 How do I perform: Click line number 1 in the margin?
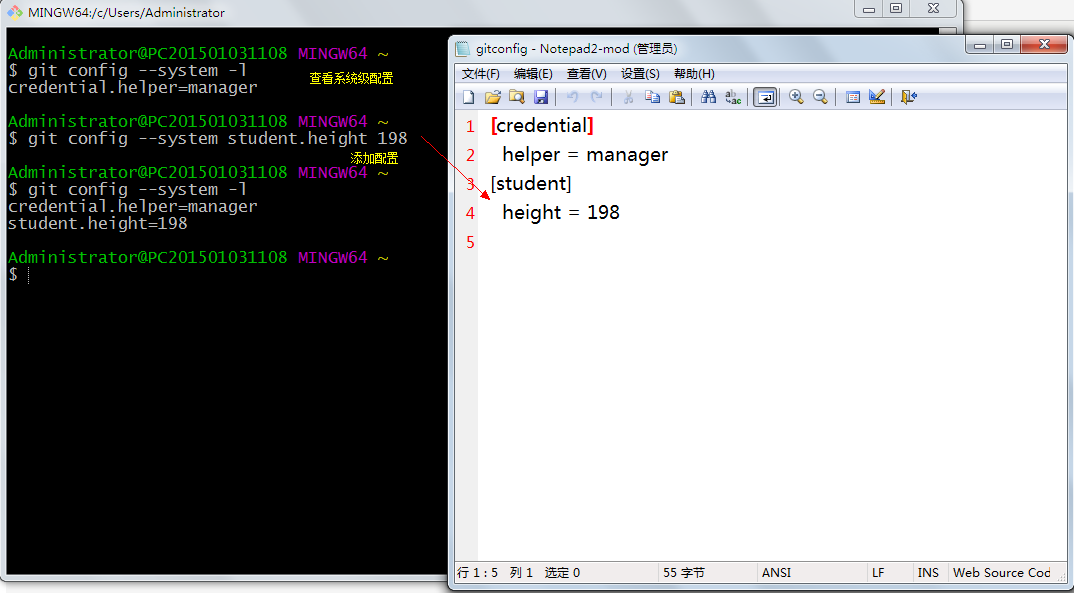click(470, 127)
